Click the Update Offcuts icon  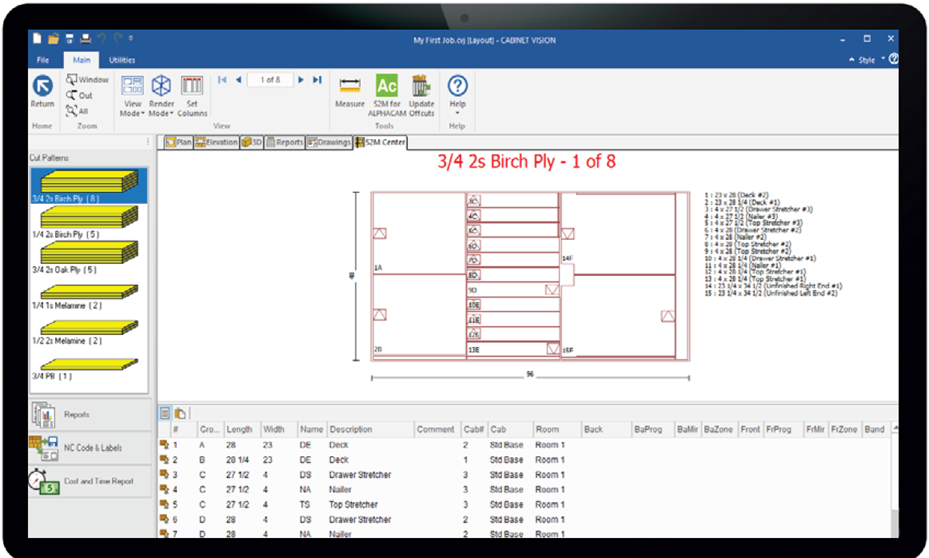click(421, 91)
